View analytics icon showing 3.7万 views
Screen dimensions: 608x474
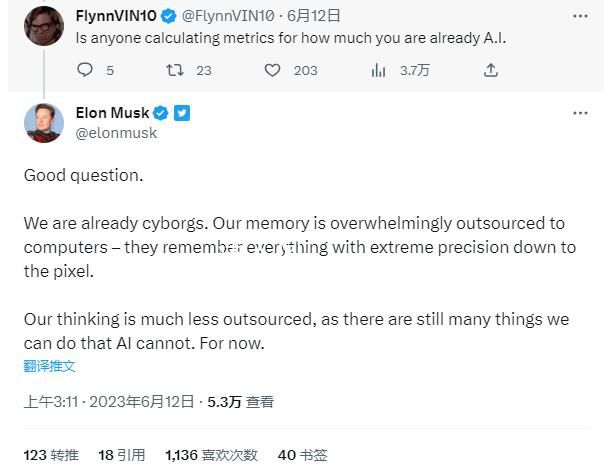(379, 70)
